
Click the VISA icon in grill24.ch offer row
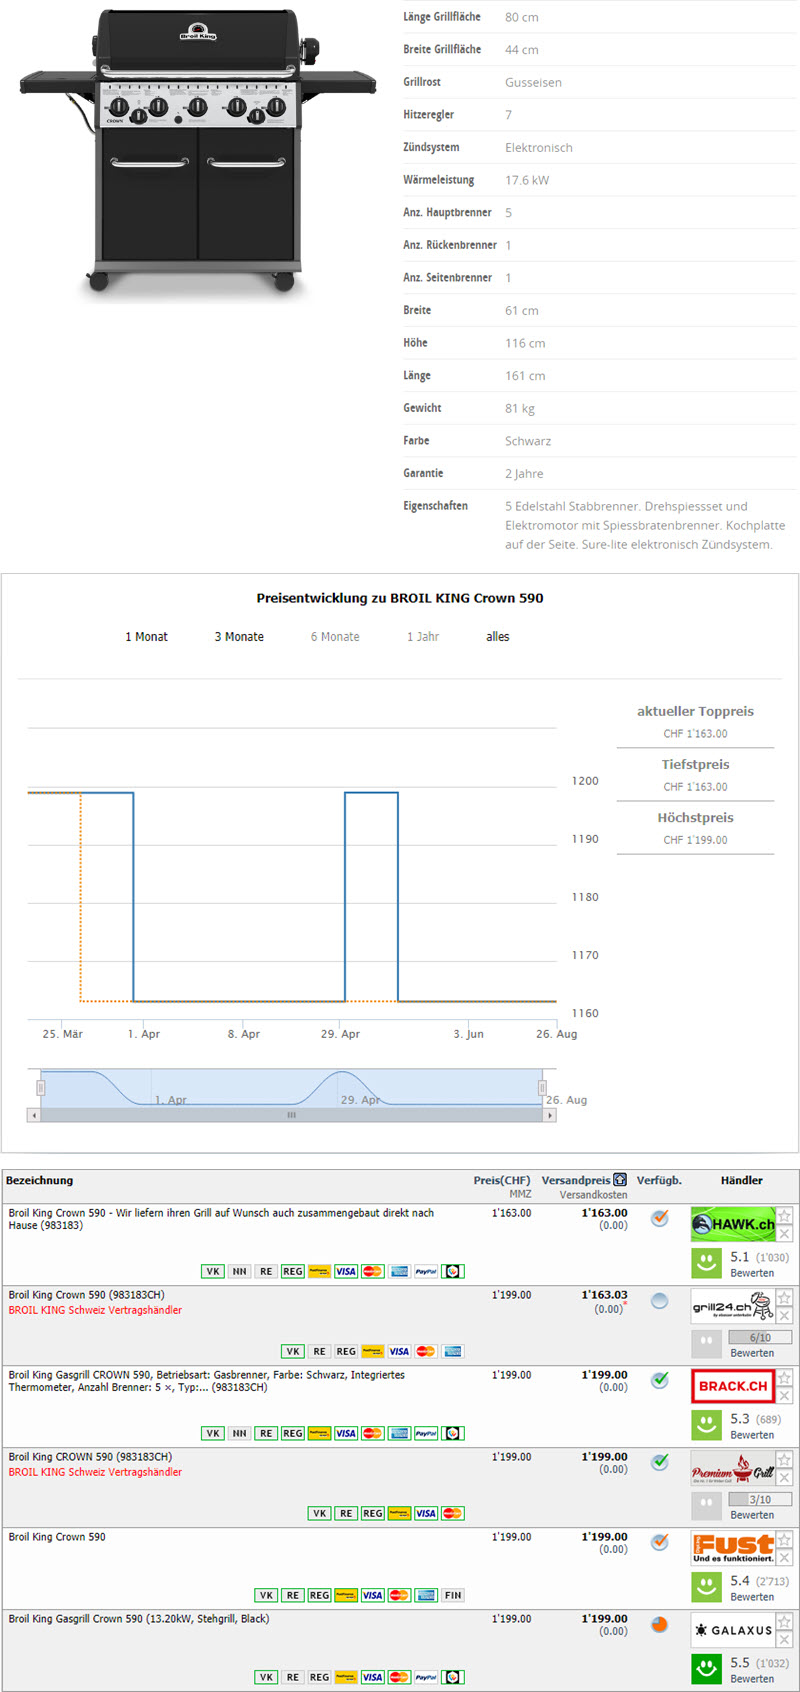coord(399,1351)
